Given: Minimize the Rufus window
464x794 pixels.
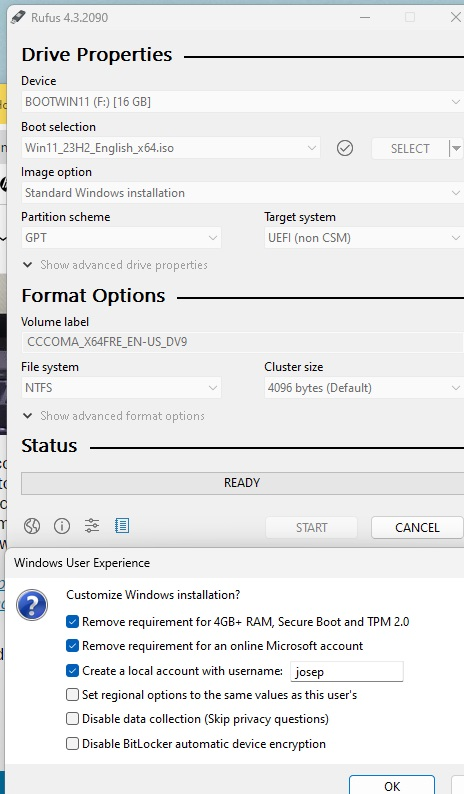Looking at the screenshot, I should [x=365, y=17].
